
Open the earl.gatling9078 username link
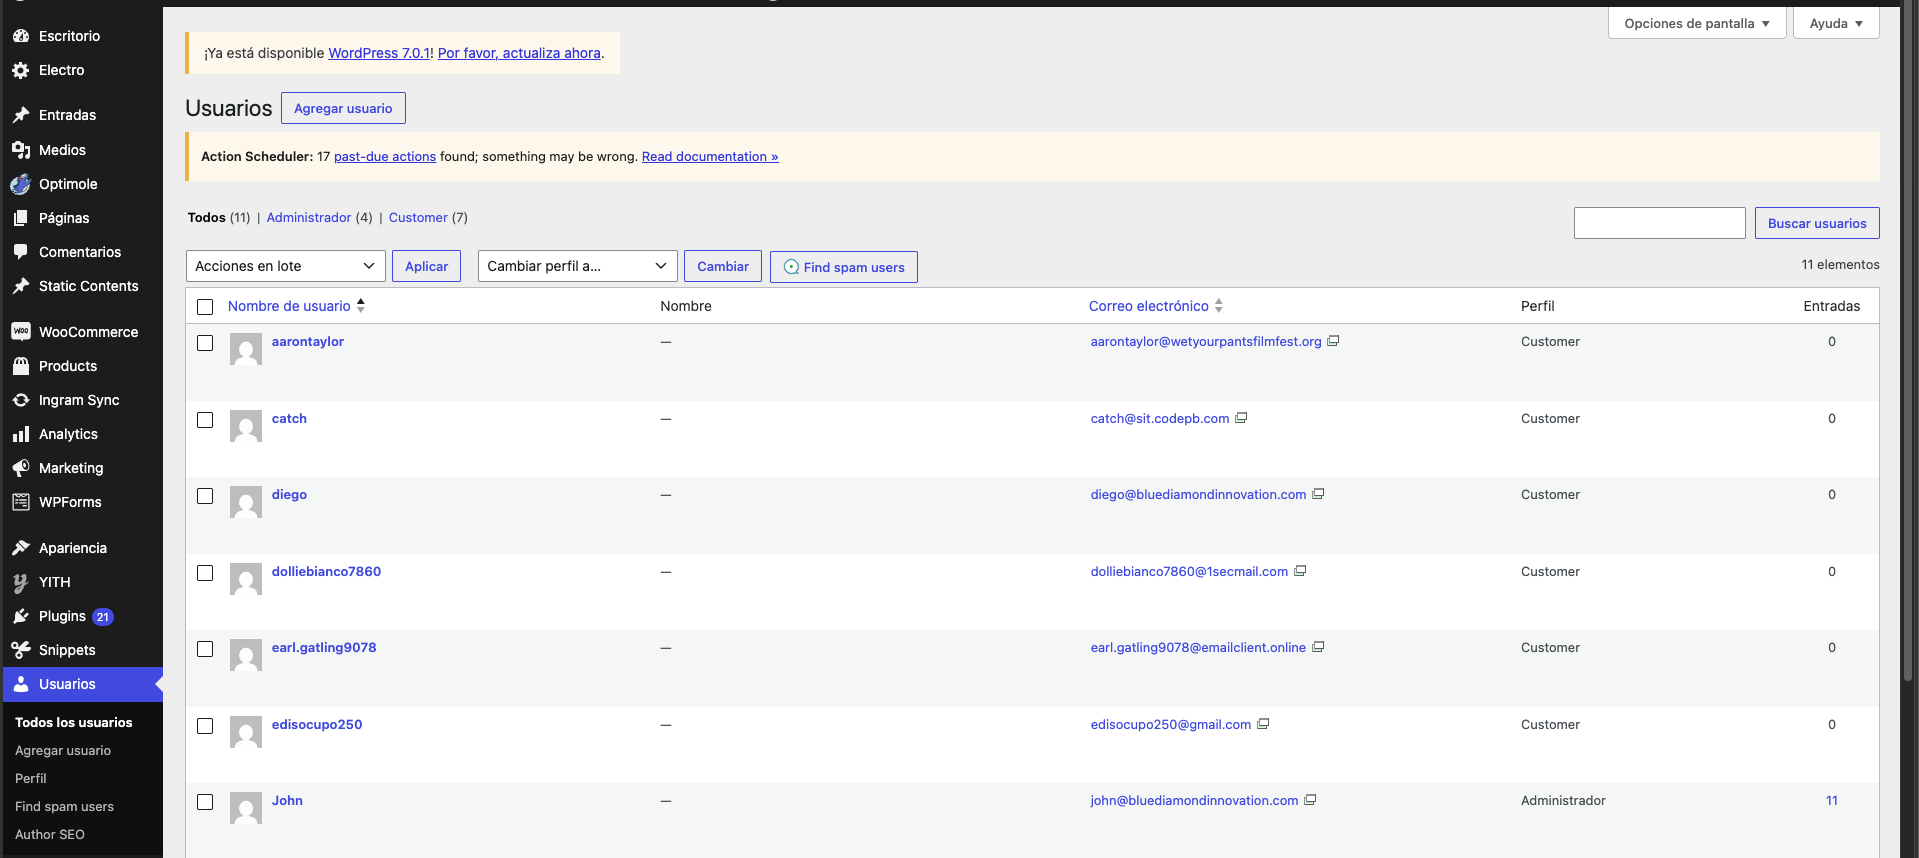tap(324, 647)
